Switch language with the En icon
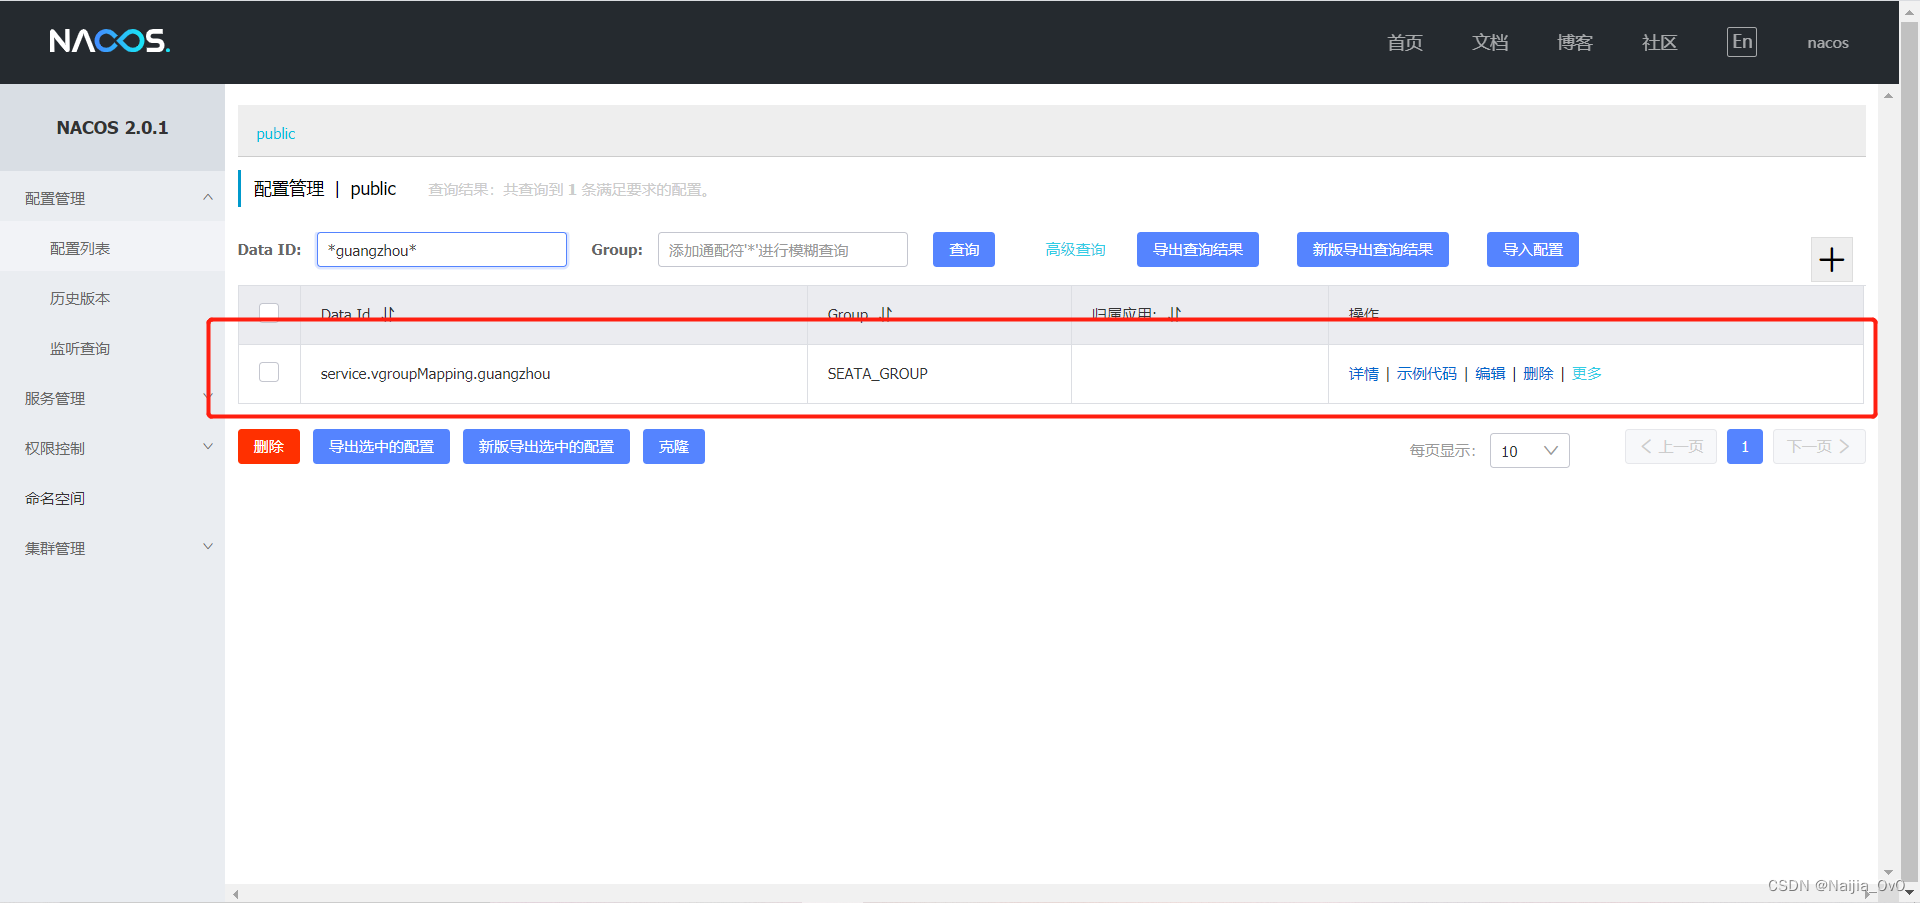The height and width of the screenshot is (903, 1920). [x=1742, y=42]
